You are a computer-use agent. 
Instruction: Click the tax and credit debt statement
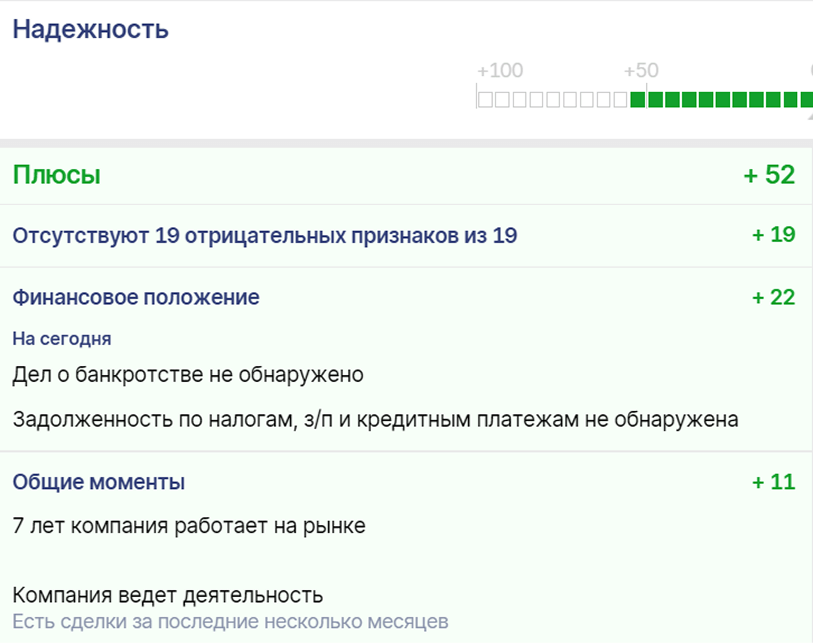[x=375, y=419]
